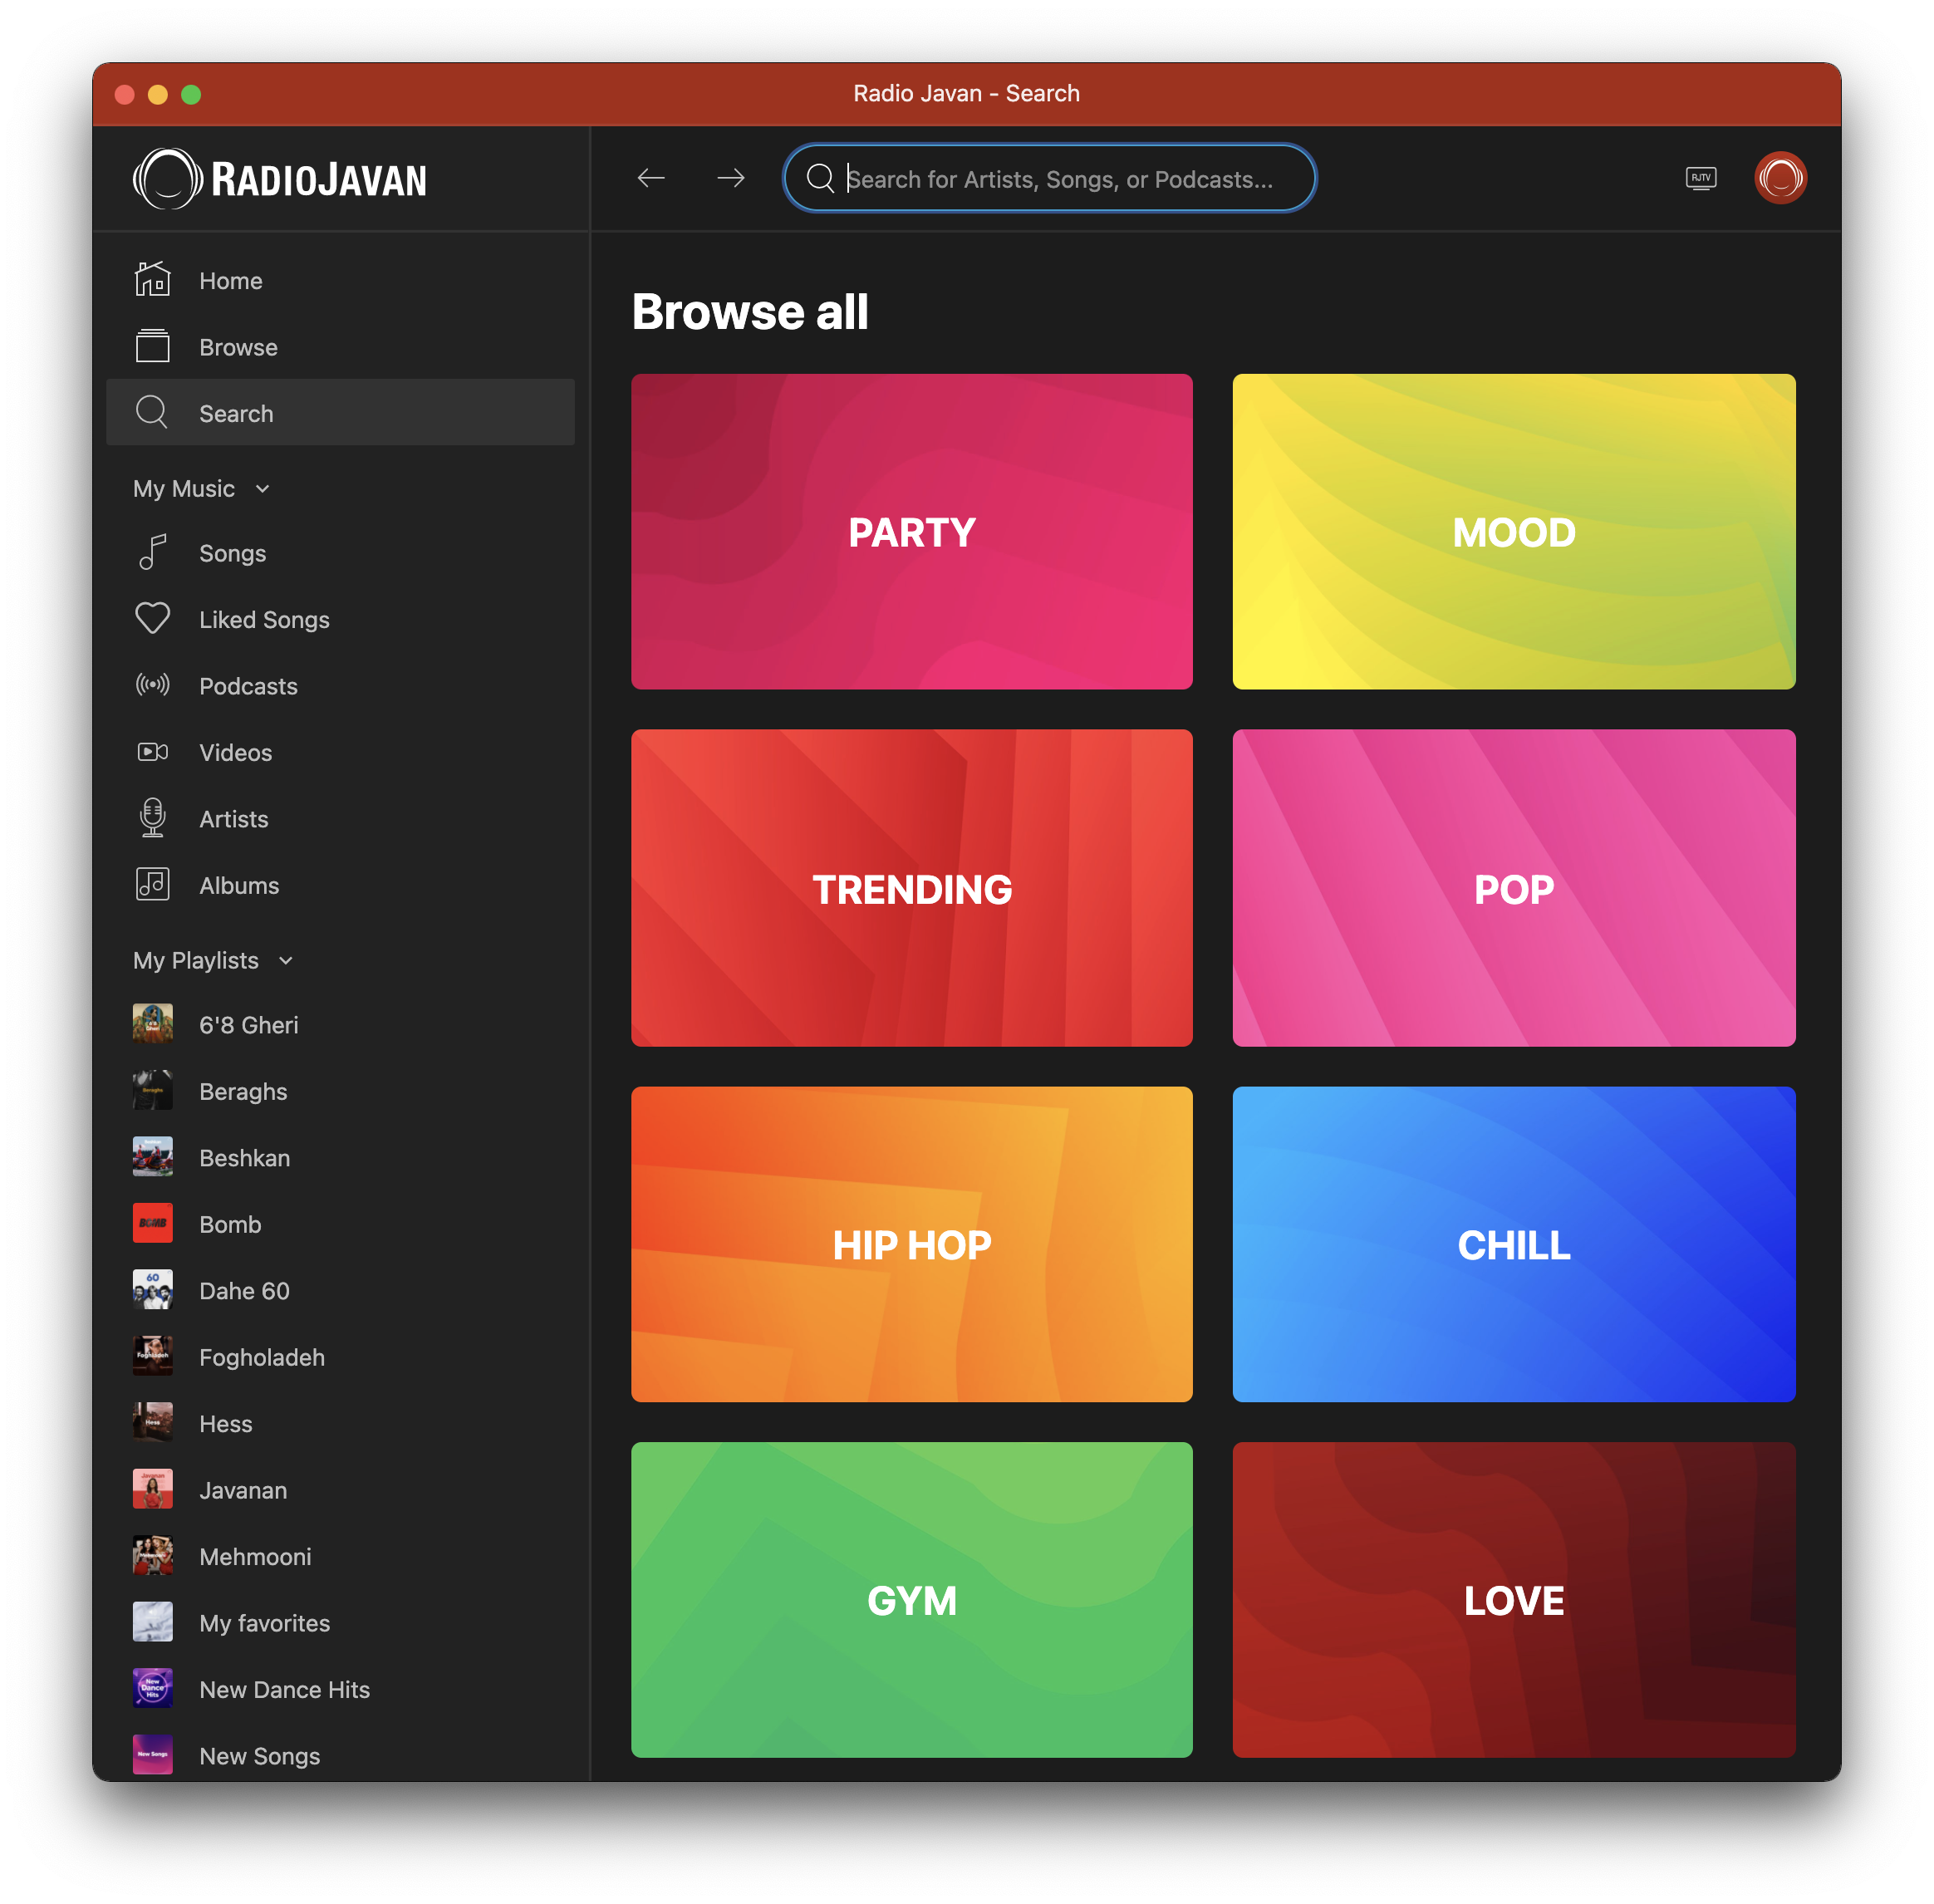Open the LOVE category card
1934x1904 pixels.
(1514, 1600)
